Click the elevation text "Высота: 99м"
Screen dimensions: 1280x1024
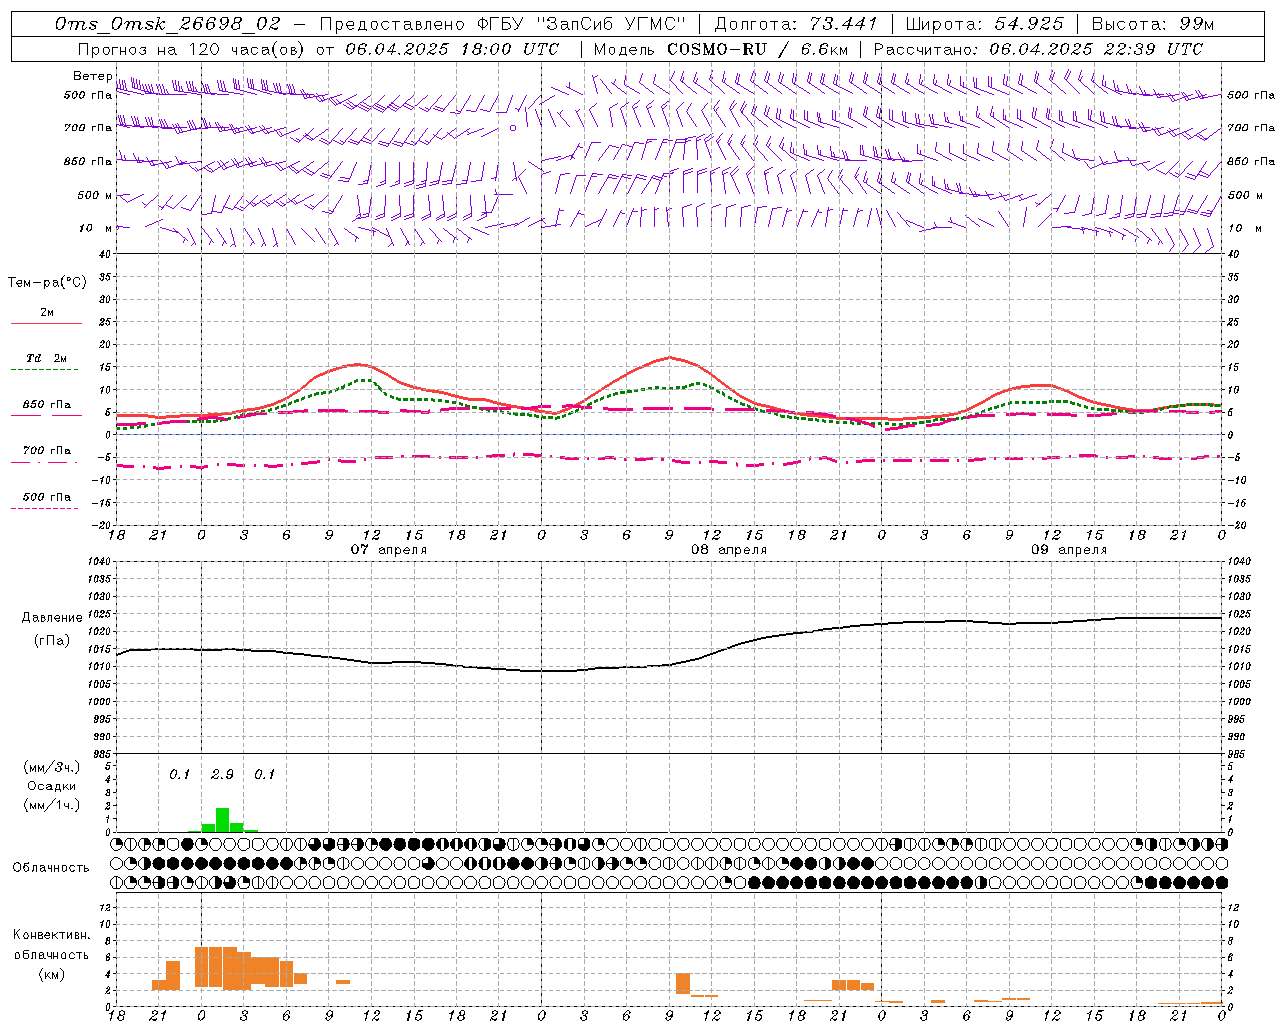point(1153,24)
